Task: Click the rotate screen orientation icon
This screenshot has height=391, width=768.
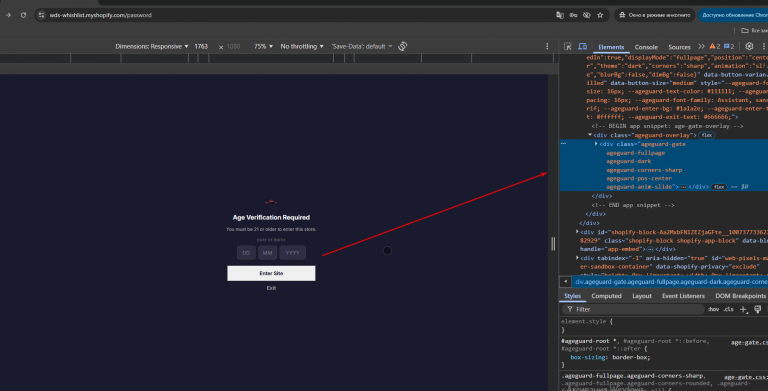Action: 403,46
